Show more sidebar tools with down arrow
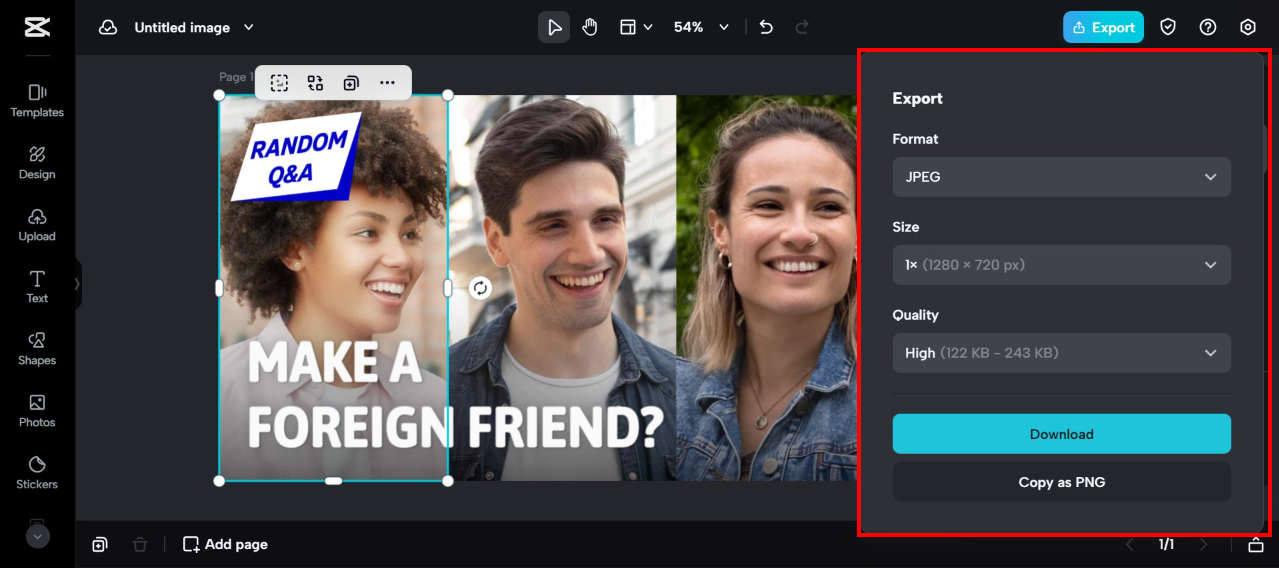1279x568 pixels. click(x=37, y=536)
